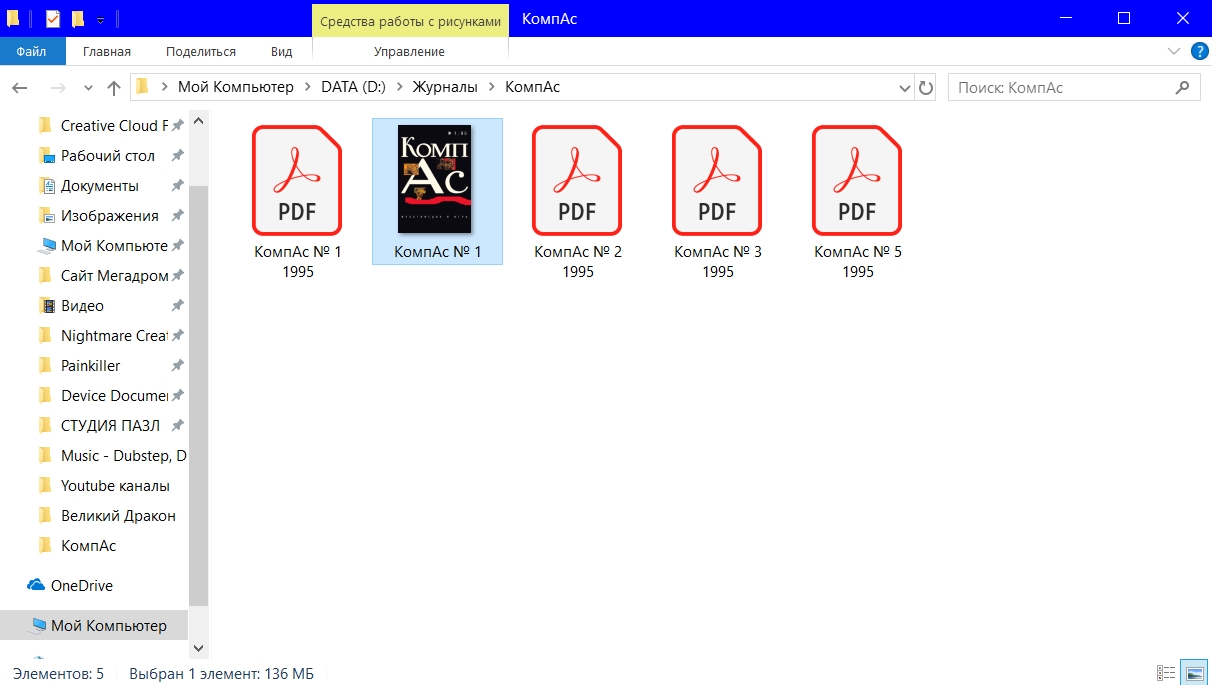
Task: Open Music - Dubstep folder in sidebar
Action: (x=123, y=456)
